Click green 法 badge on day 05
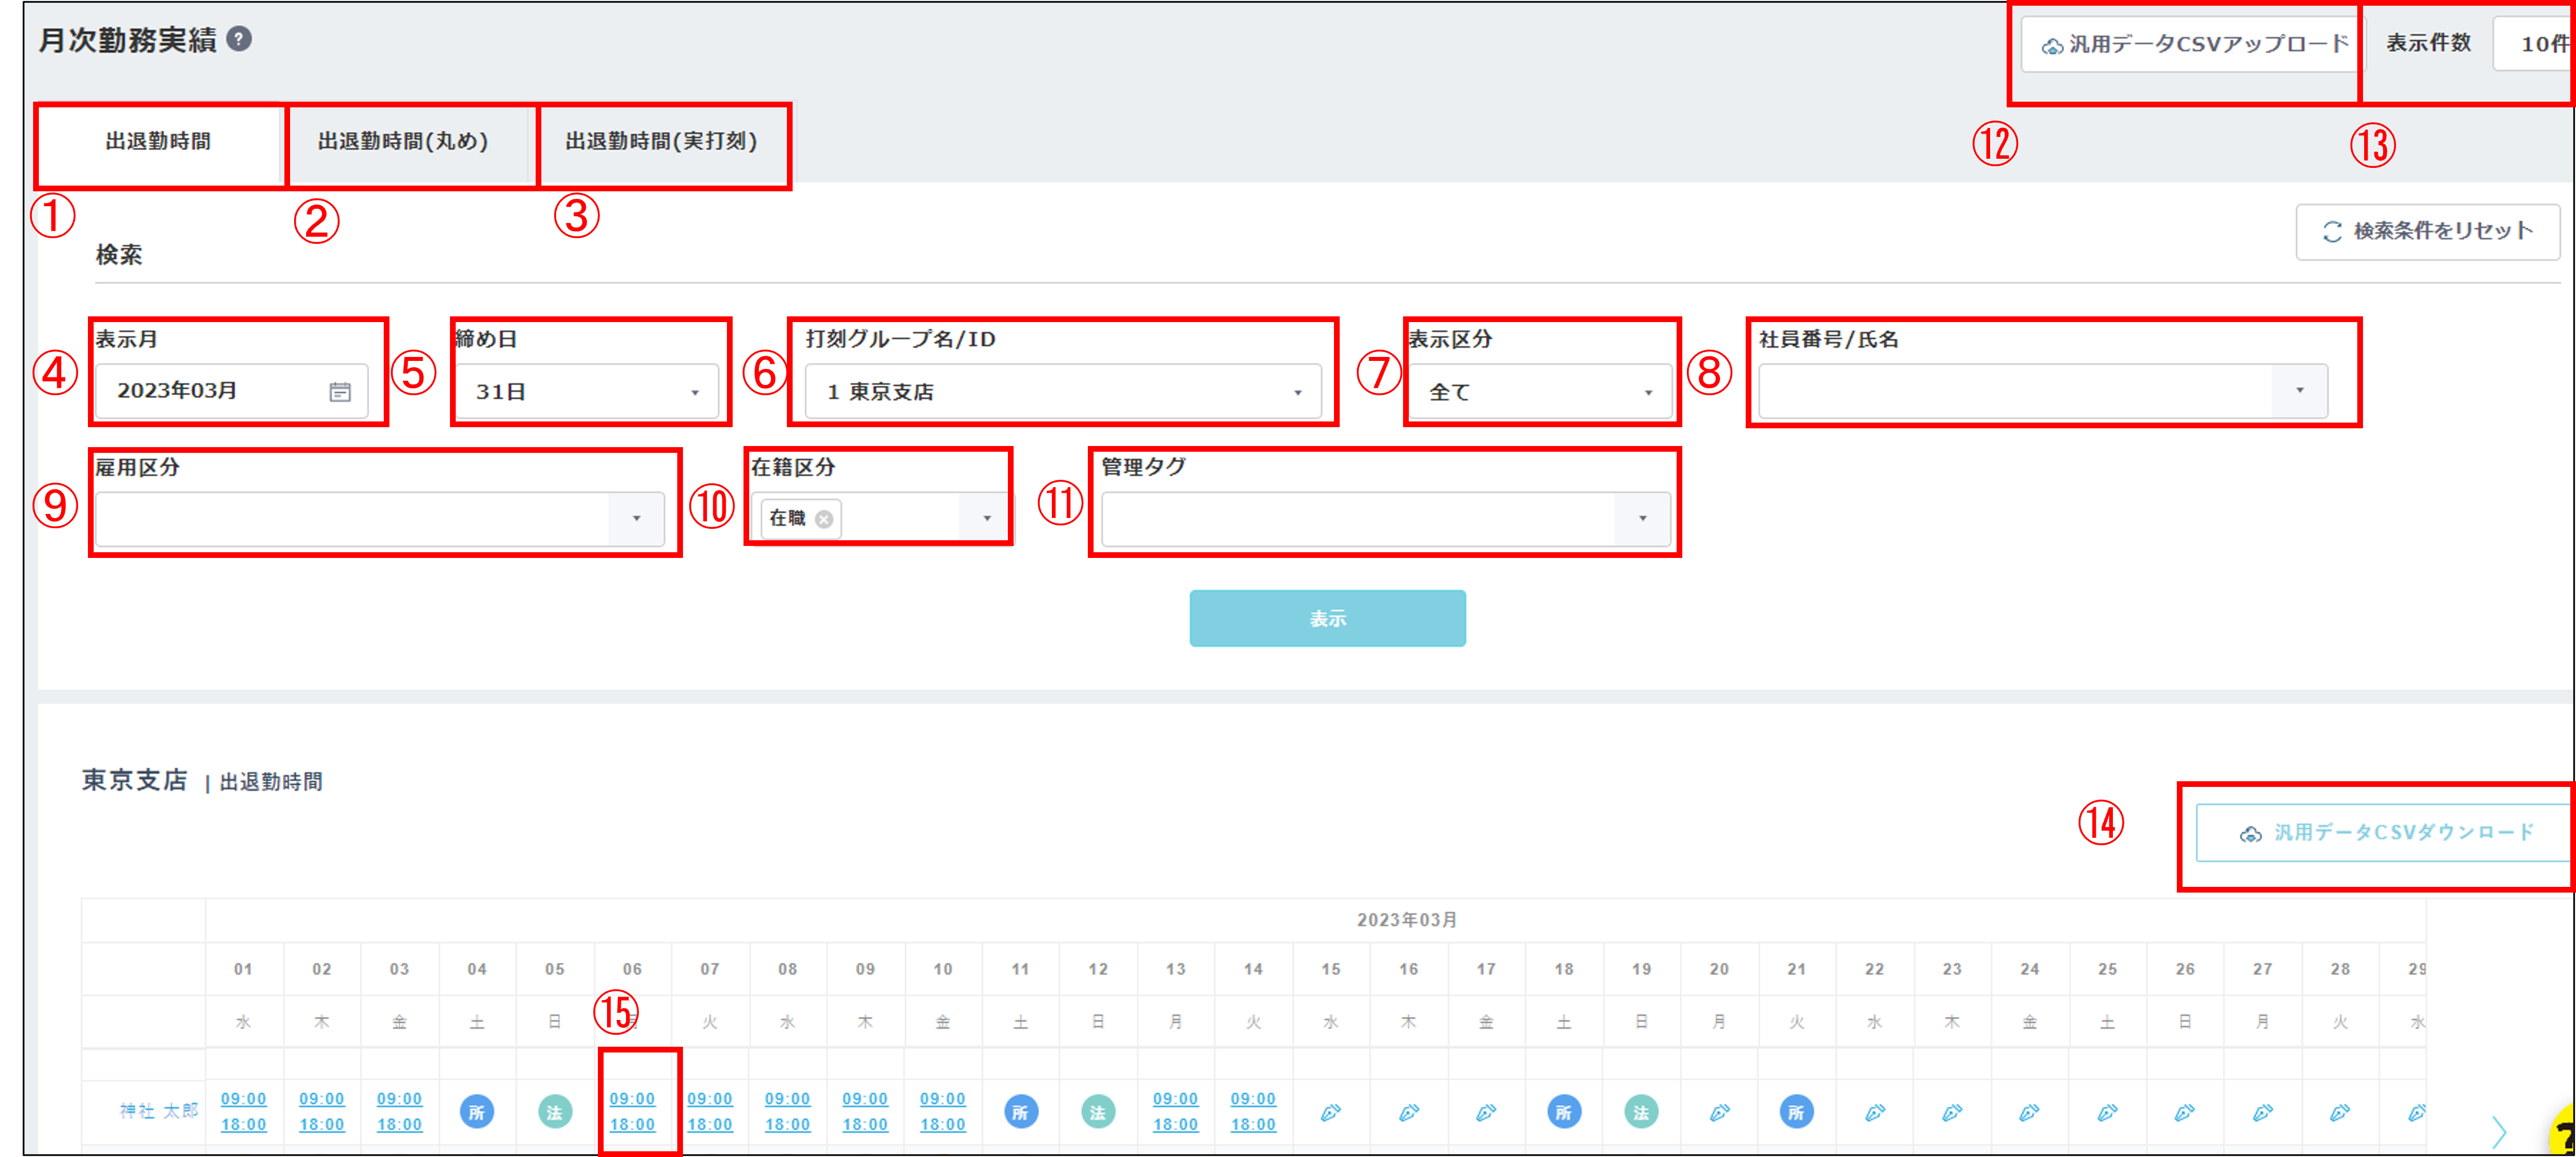Screen dimensions: 2576x1157 [x=555, y=1112]
